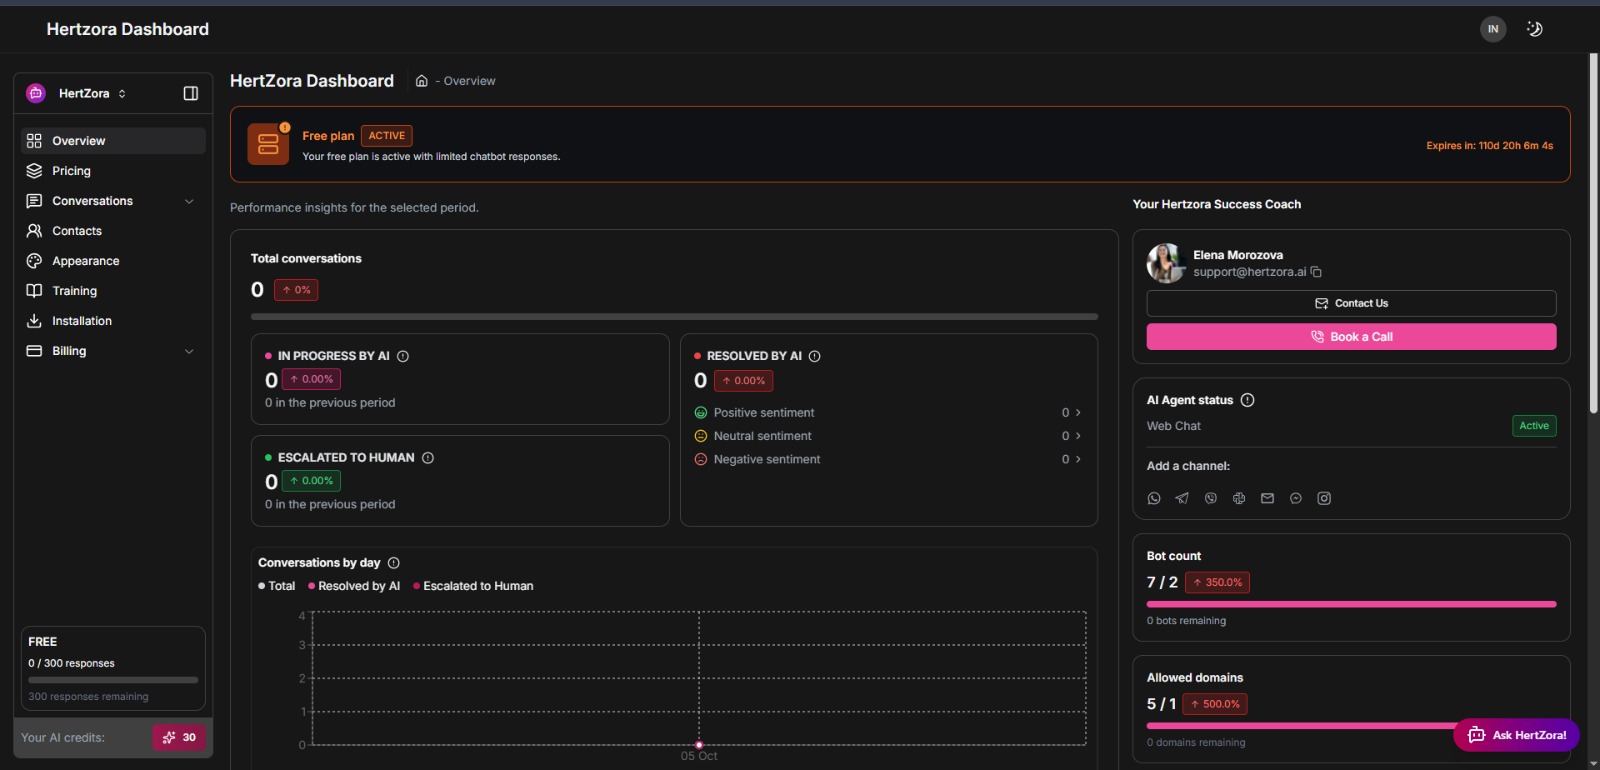Toggle Escalated to Human chart legend
This screenshot has height=770, width=1600.
[473, 586]
